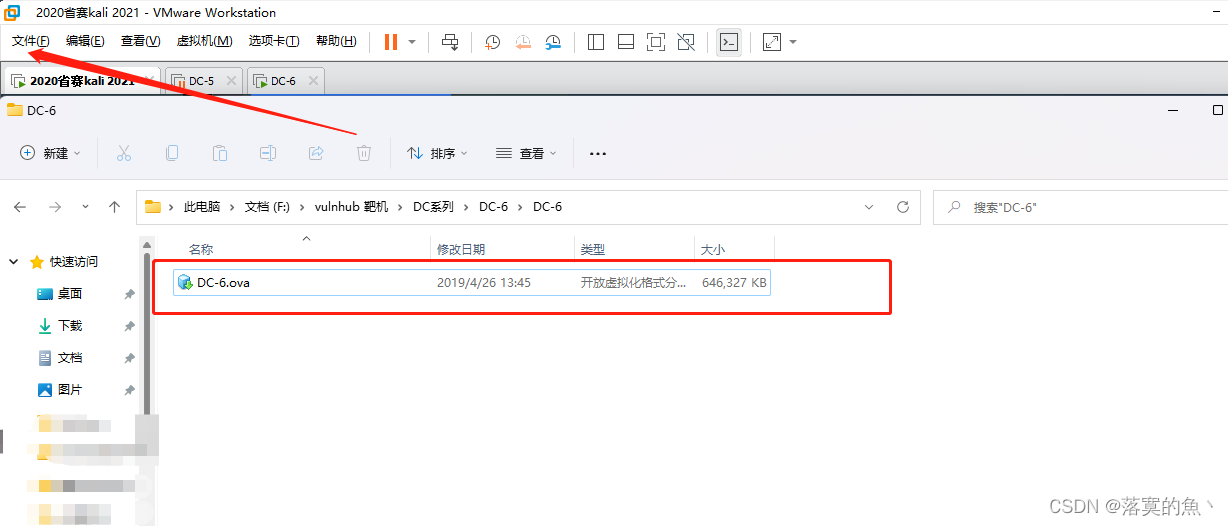Open the three-dot more options menu
The height and width of the screenshot is (526, 1228).
coord(598,154)
